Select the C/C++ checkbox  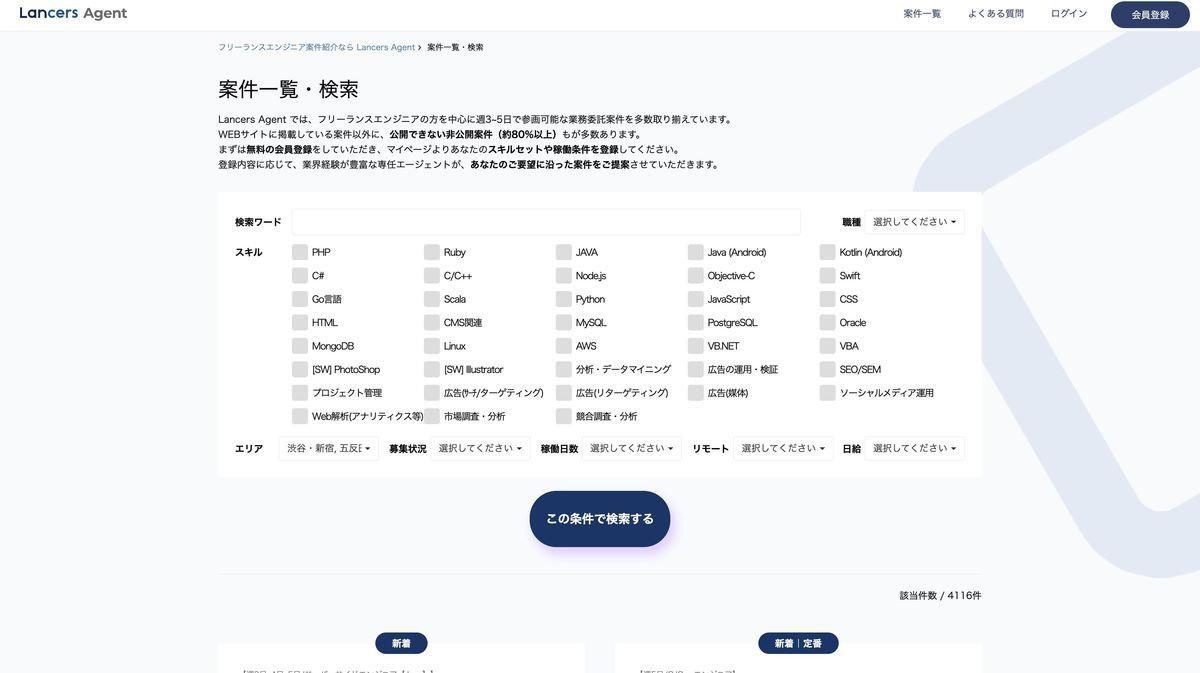coord(432,276)
